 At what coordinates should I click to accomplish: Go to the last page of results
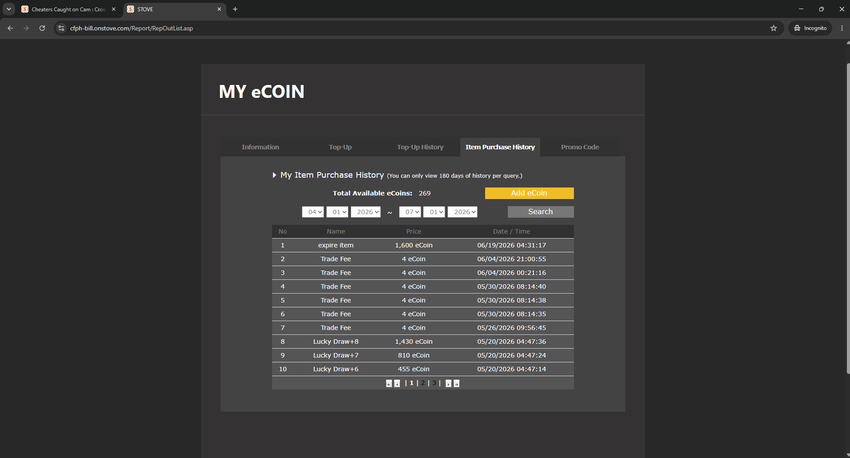point(456,383)
